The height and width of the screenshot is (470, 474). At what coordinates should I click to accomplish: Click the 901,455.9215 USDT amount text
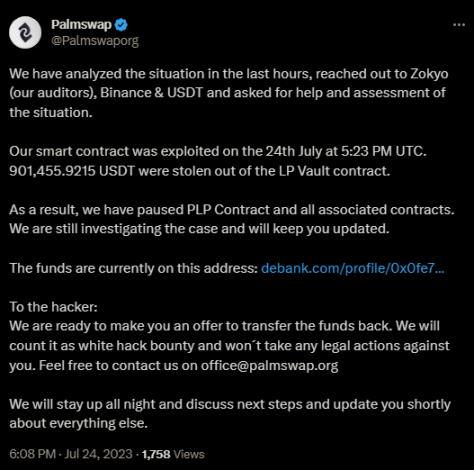pos(72,171)
